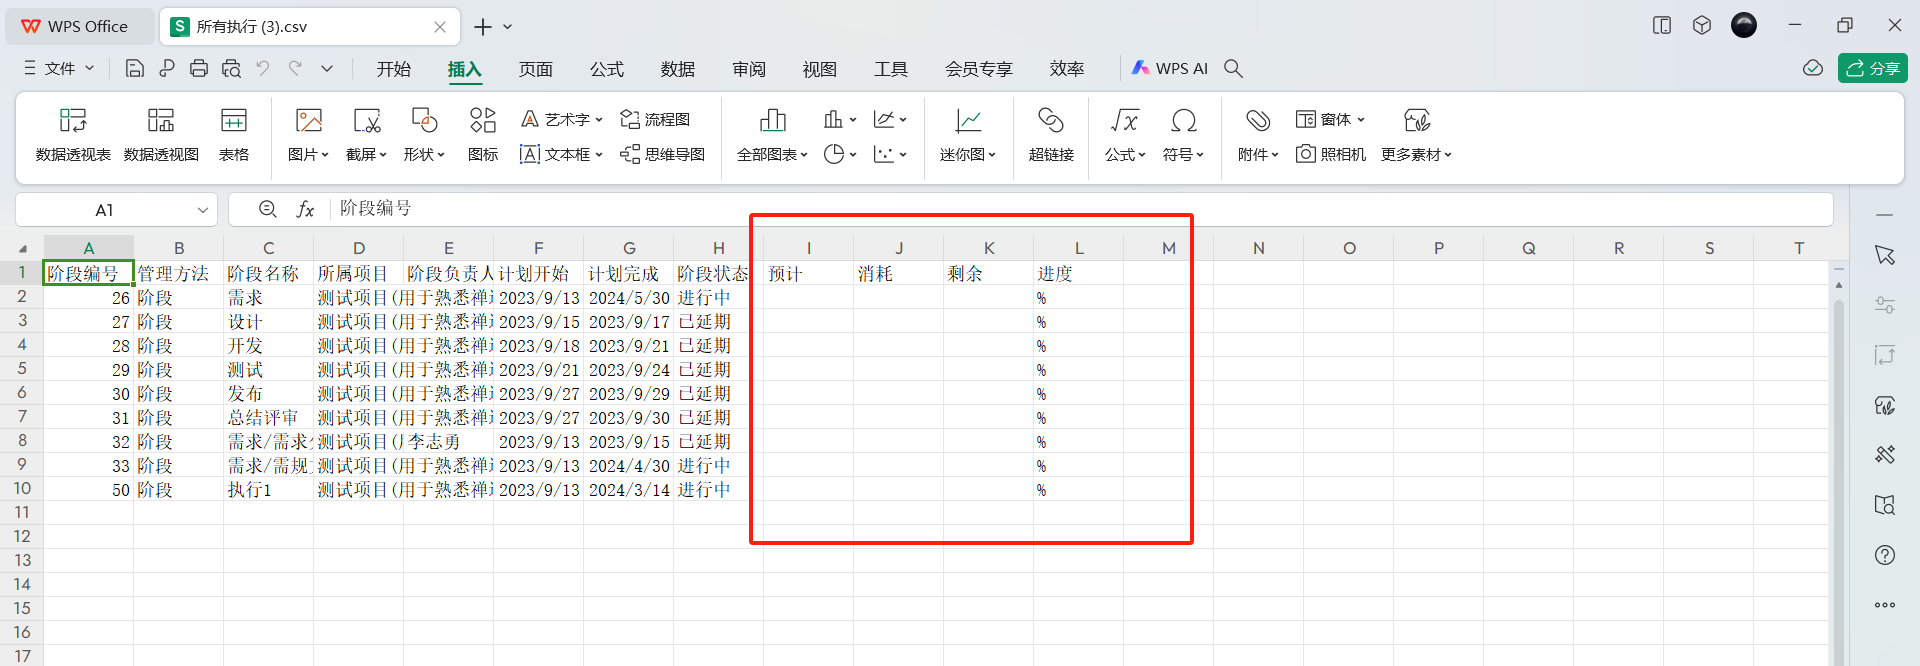Click the 分享 share button
The width and height of the screenshot is (1920, 666).
[x=1873, y=68]
